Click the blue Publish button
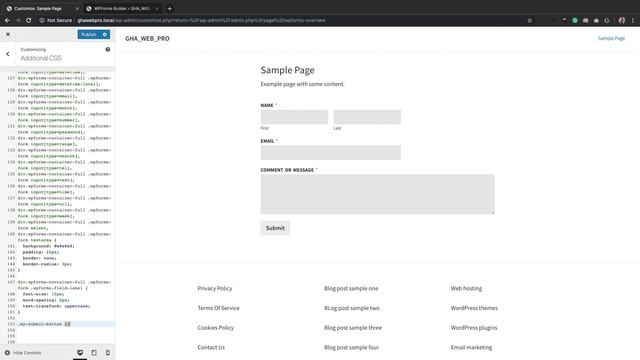 89,34
